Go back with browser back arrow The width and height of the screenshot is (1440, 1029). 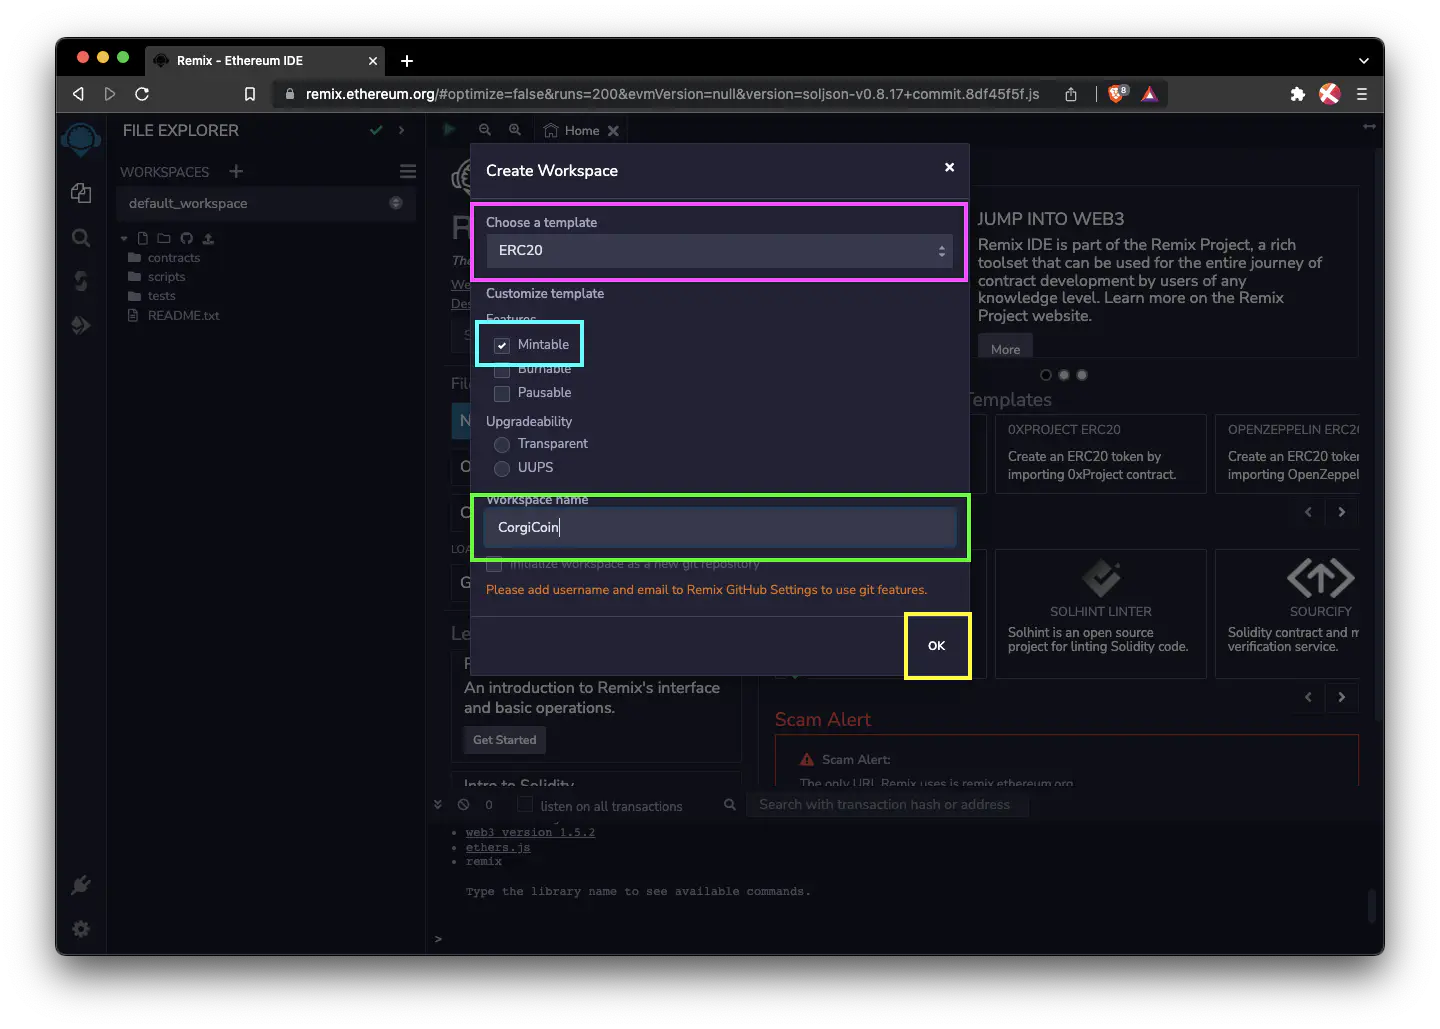[x=78, y=94]
